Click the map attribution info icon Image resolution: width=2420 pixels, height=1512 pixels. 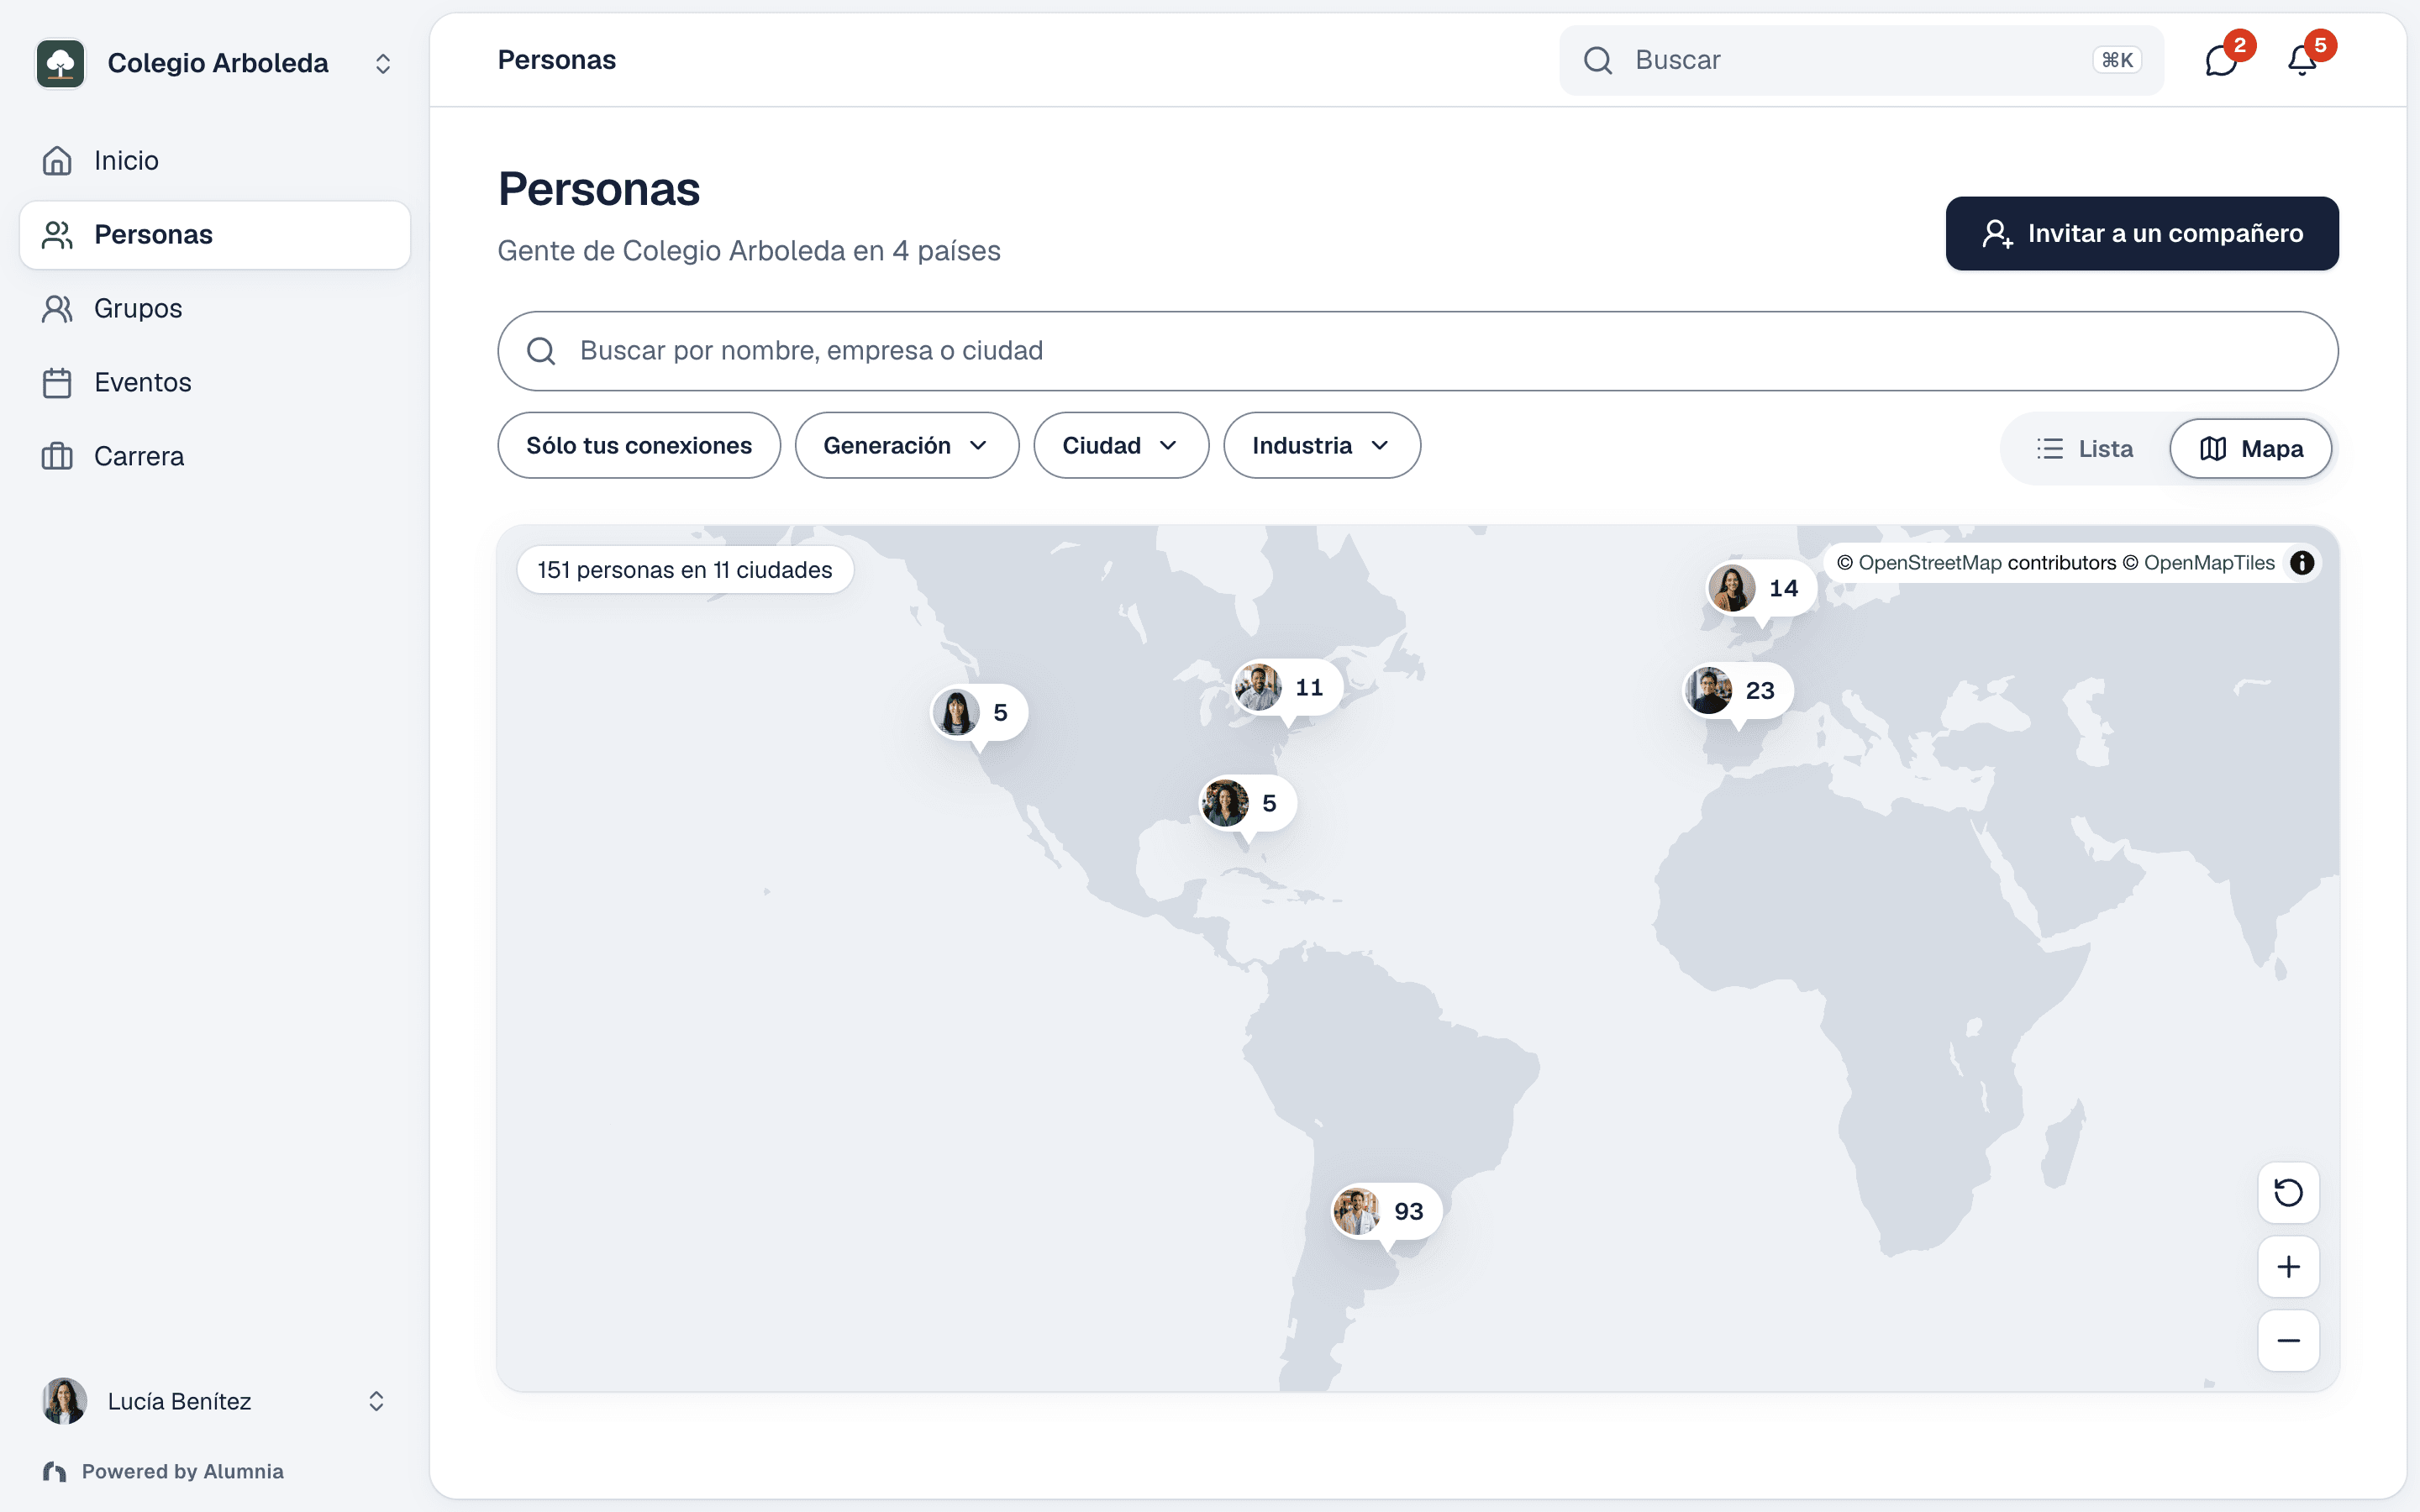pos(2302,563)
